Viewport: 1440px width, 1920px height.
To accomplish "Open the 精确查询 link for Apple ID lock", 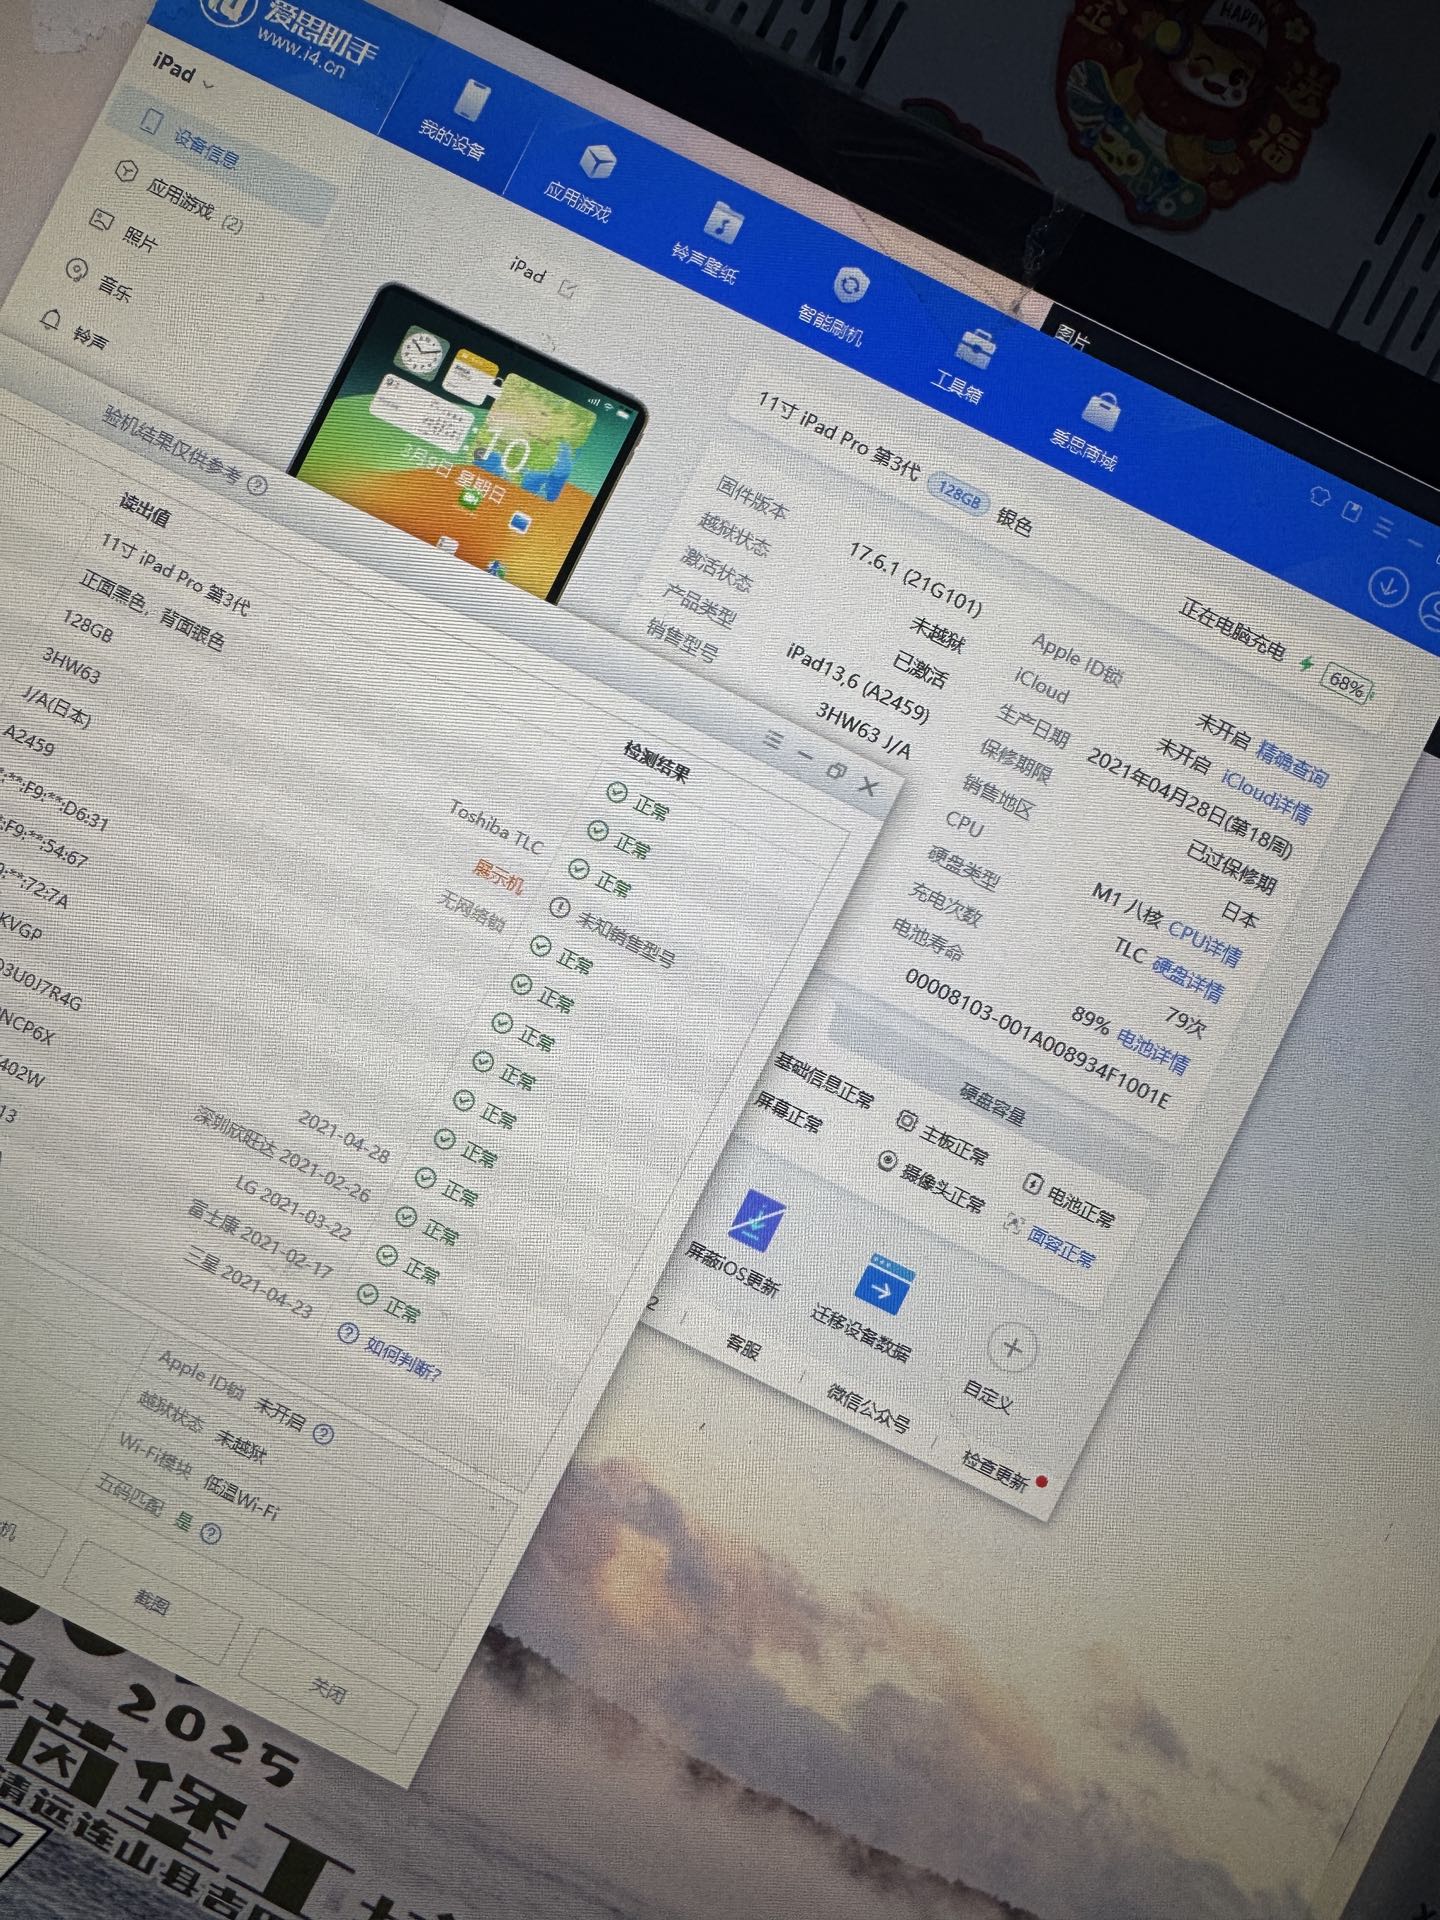I will coord(1293,764).
